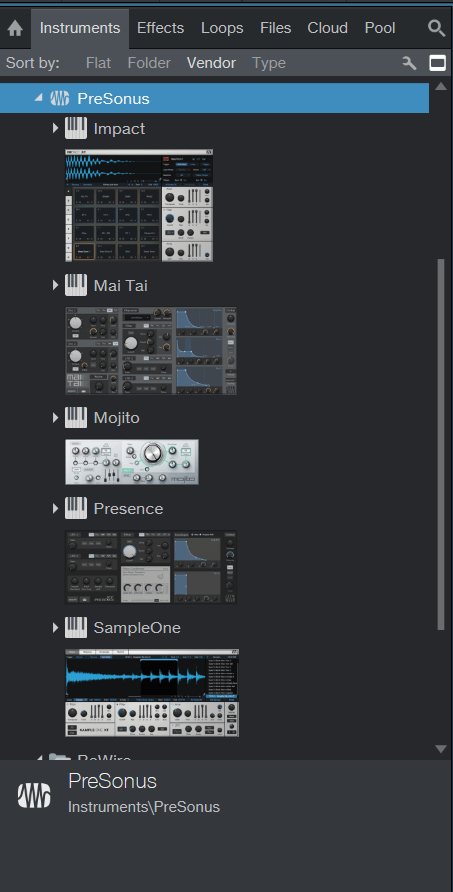Click the vertical scrollbar thumb

click(440, 444)
